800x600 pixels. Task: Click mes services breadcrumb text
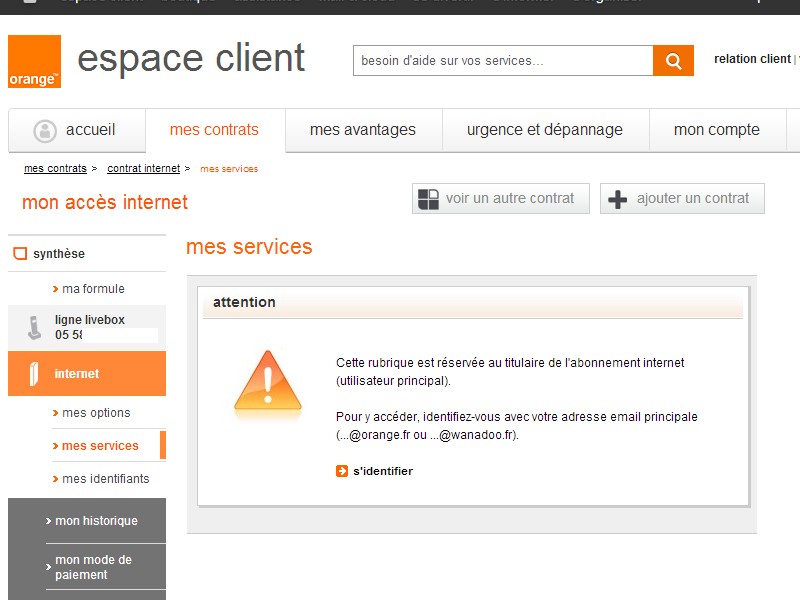(229, 169)
